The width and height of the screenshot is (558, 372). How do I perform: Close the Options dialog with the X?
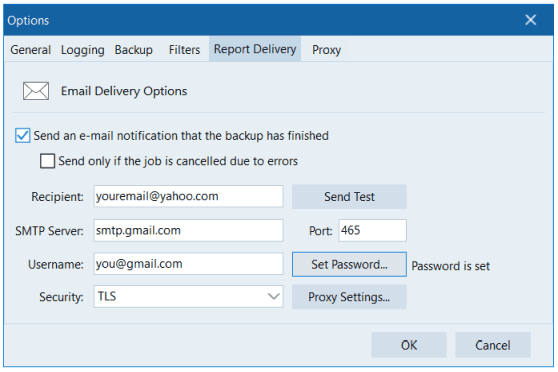click(x=531, y=20)
